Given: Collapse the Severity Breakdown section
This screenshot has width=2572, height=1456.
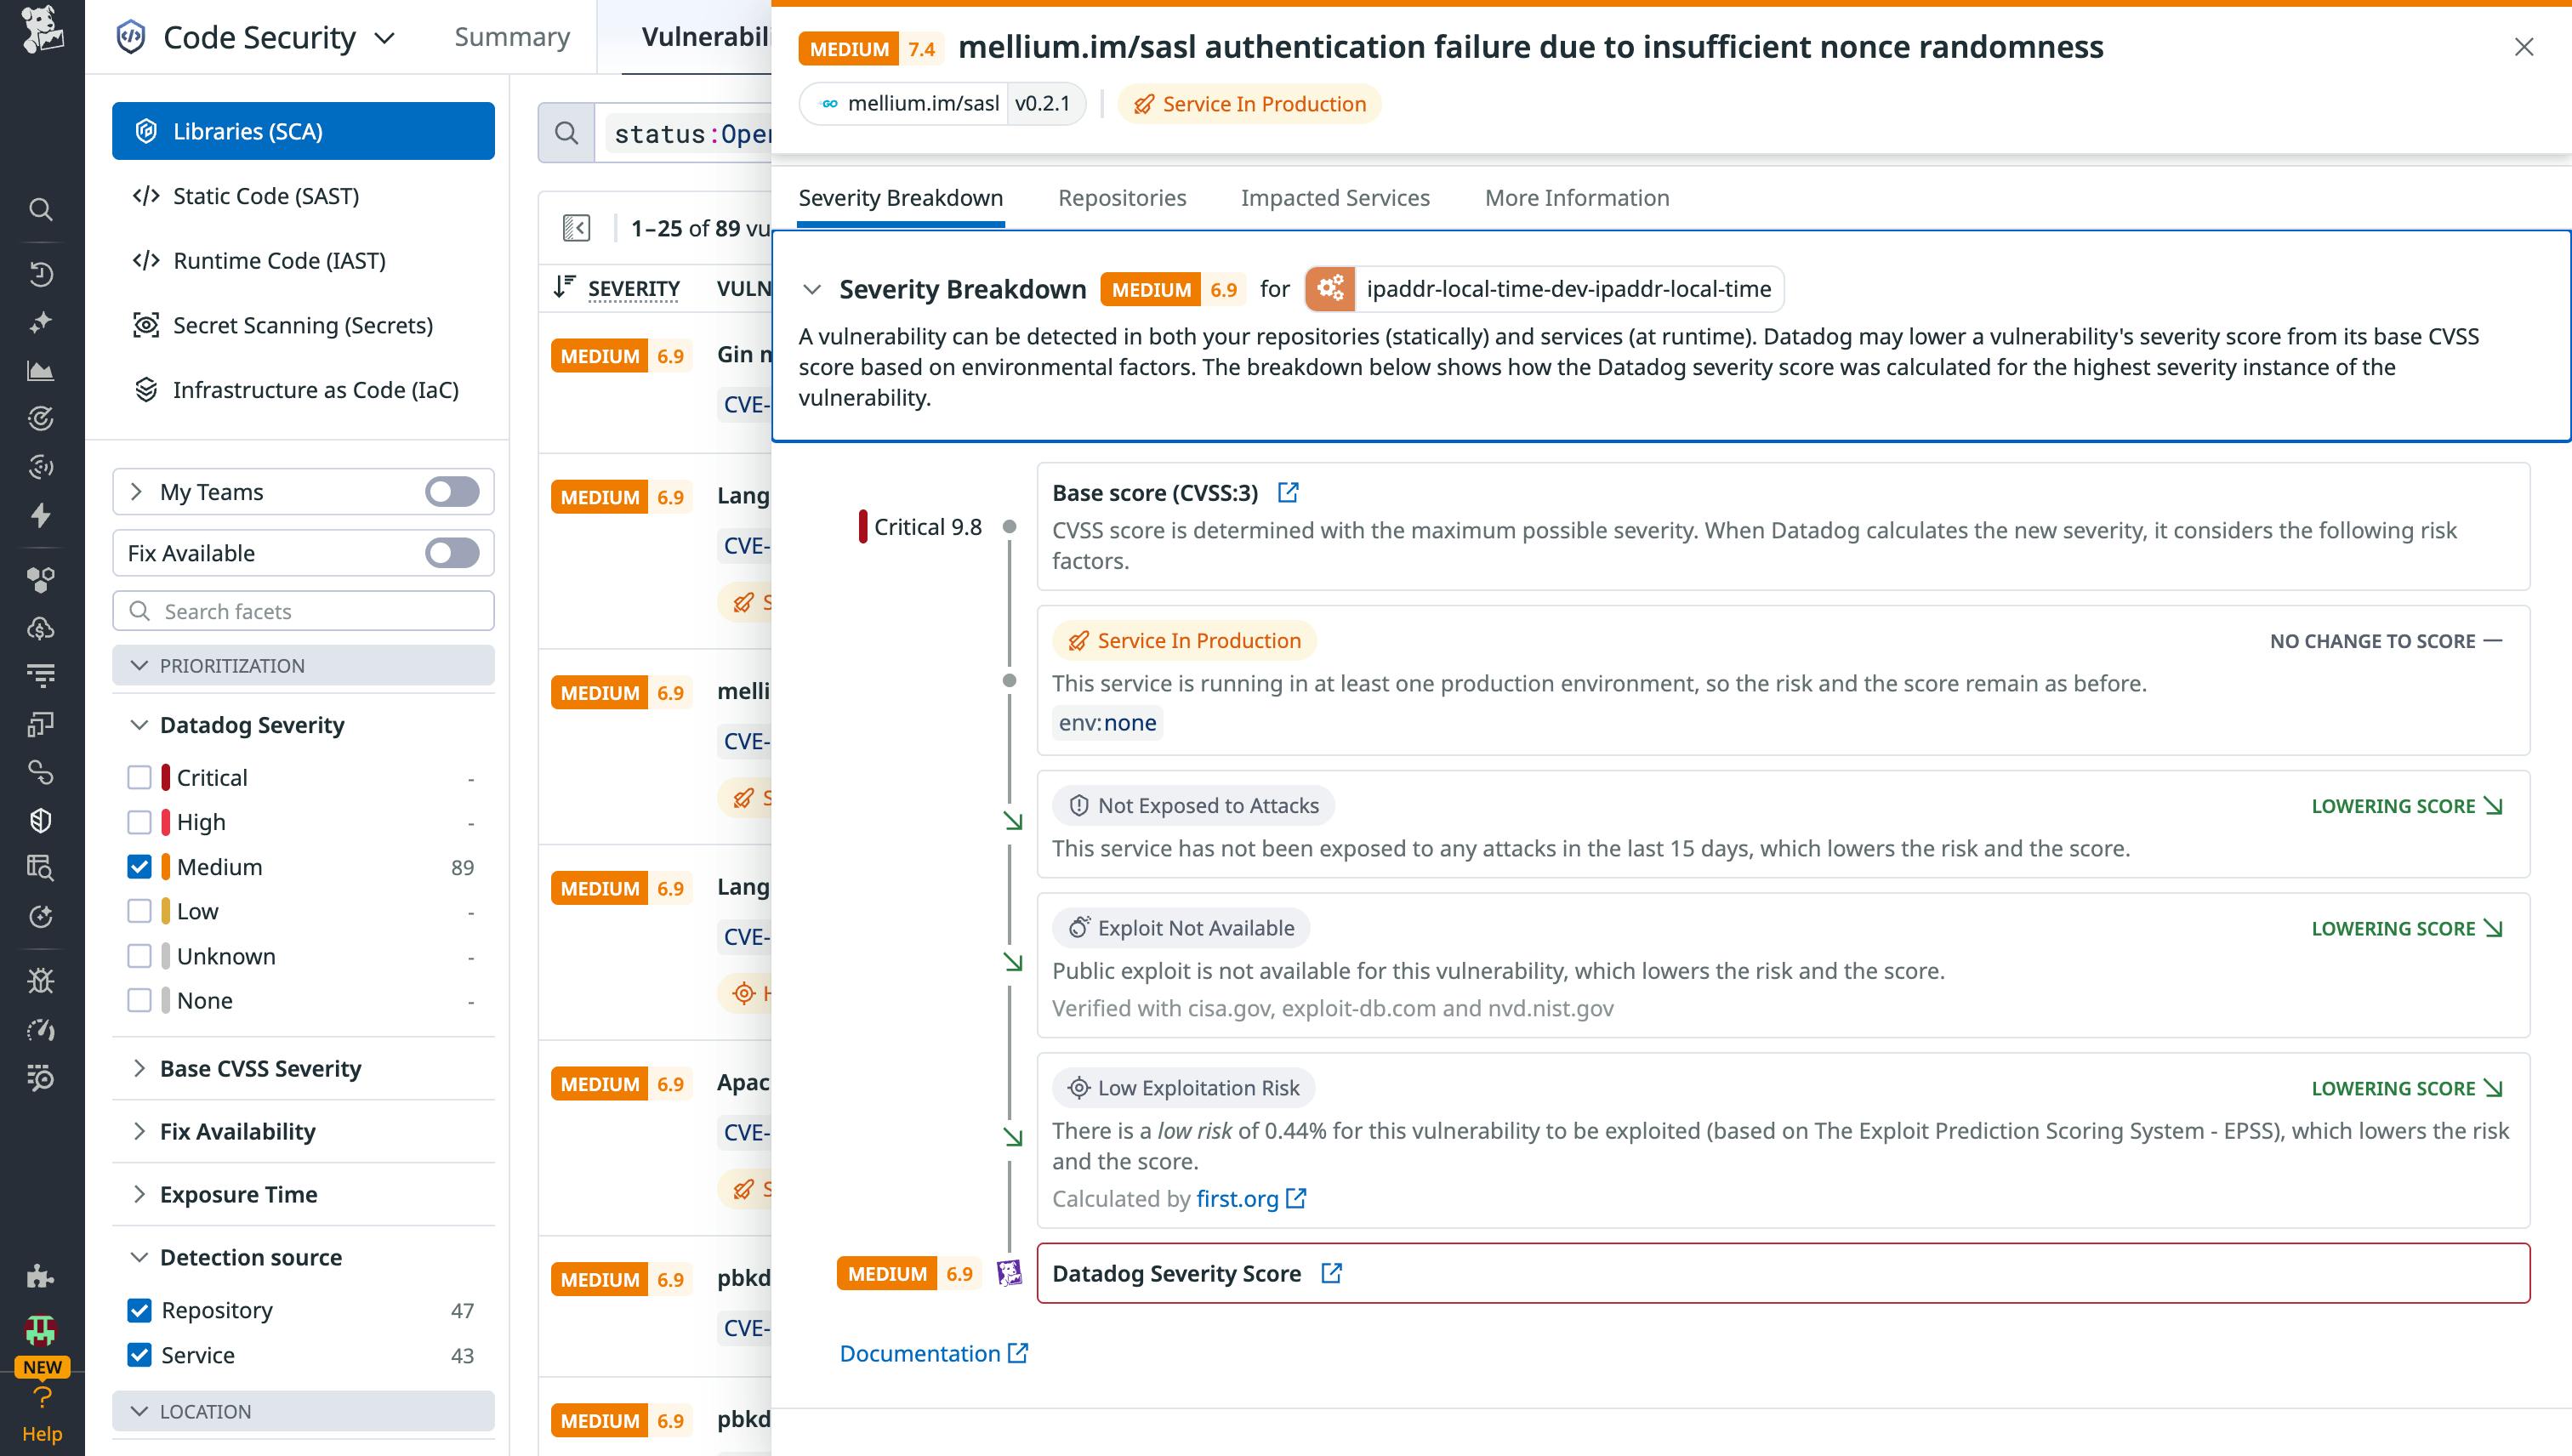Looking at the screenshot, I should coord(812,289).
